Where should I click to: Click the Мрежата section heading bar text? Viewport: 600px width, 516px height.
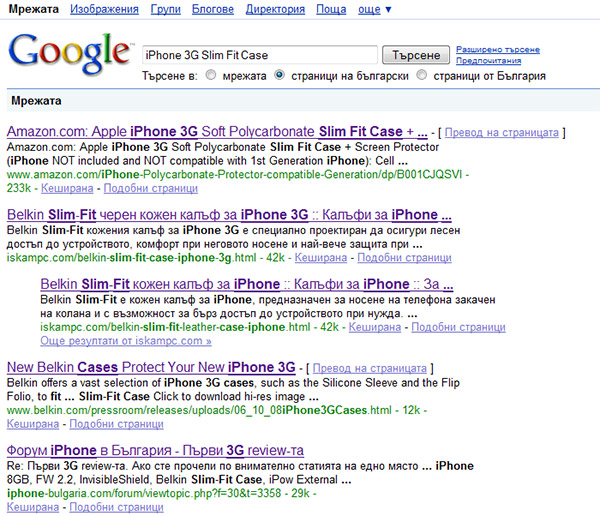coord(36,101)
